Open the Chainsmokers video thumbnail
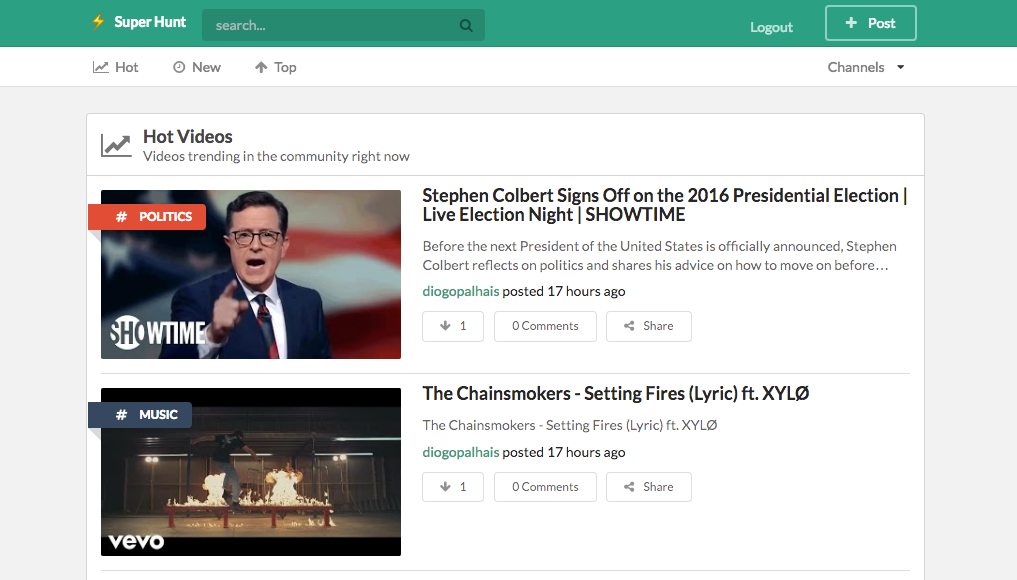Viewport: 1017px width, 580px height. [x=251, y=472]
